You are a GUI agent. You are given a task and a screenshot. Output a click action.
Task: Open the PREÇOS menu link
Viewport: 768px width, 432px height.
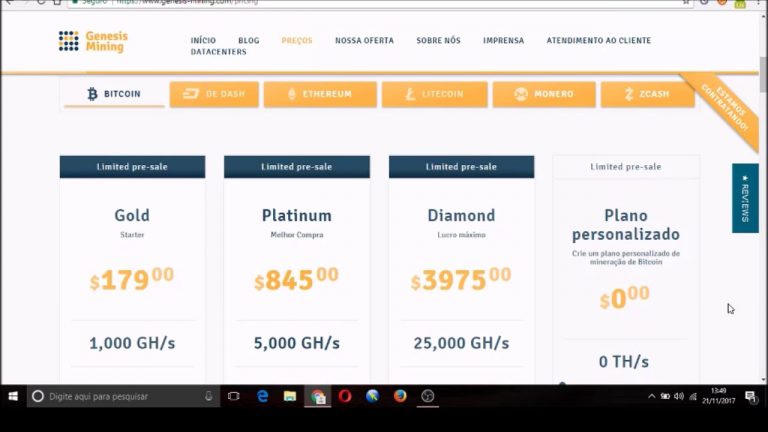click(x=297, y=41)
